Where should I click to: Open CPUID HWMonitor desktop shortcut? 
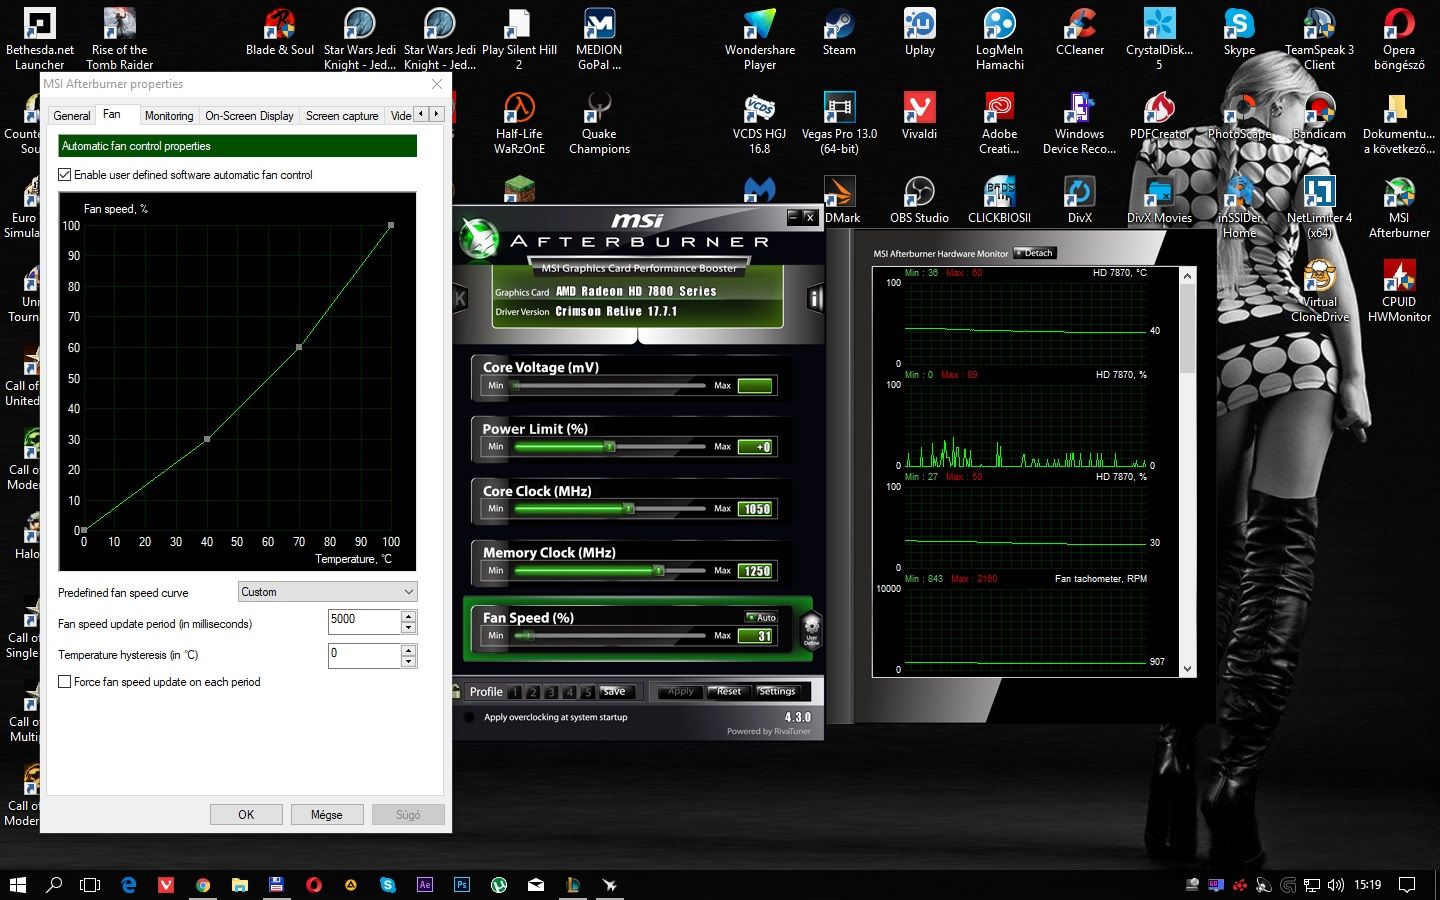[1399, 290]
